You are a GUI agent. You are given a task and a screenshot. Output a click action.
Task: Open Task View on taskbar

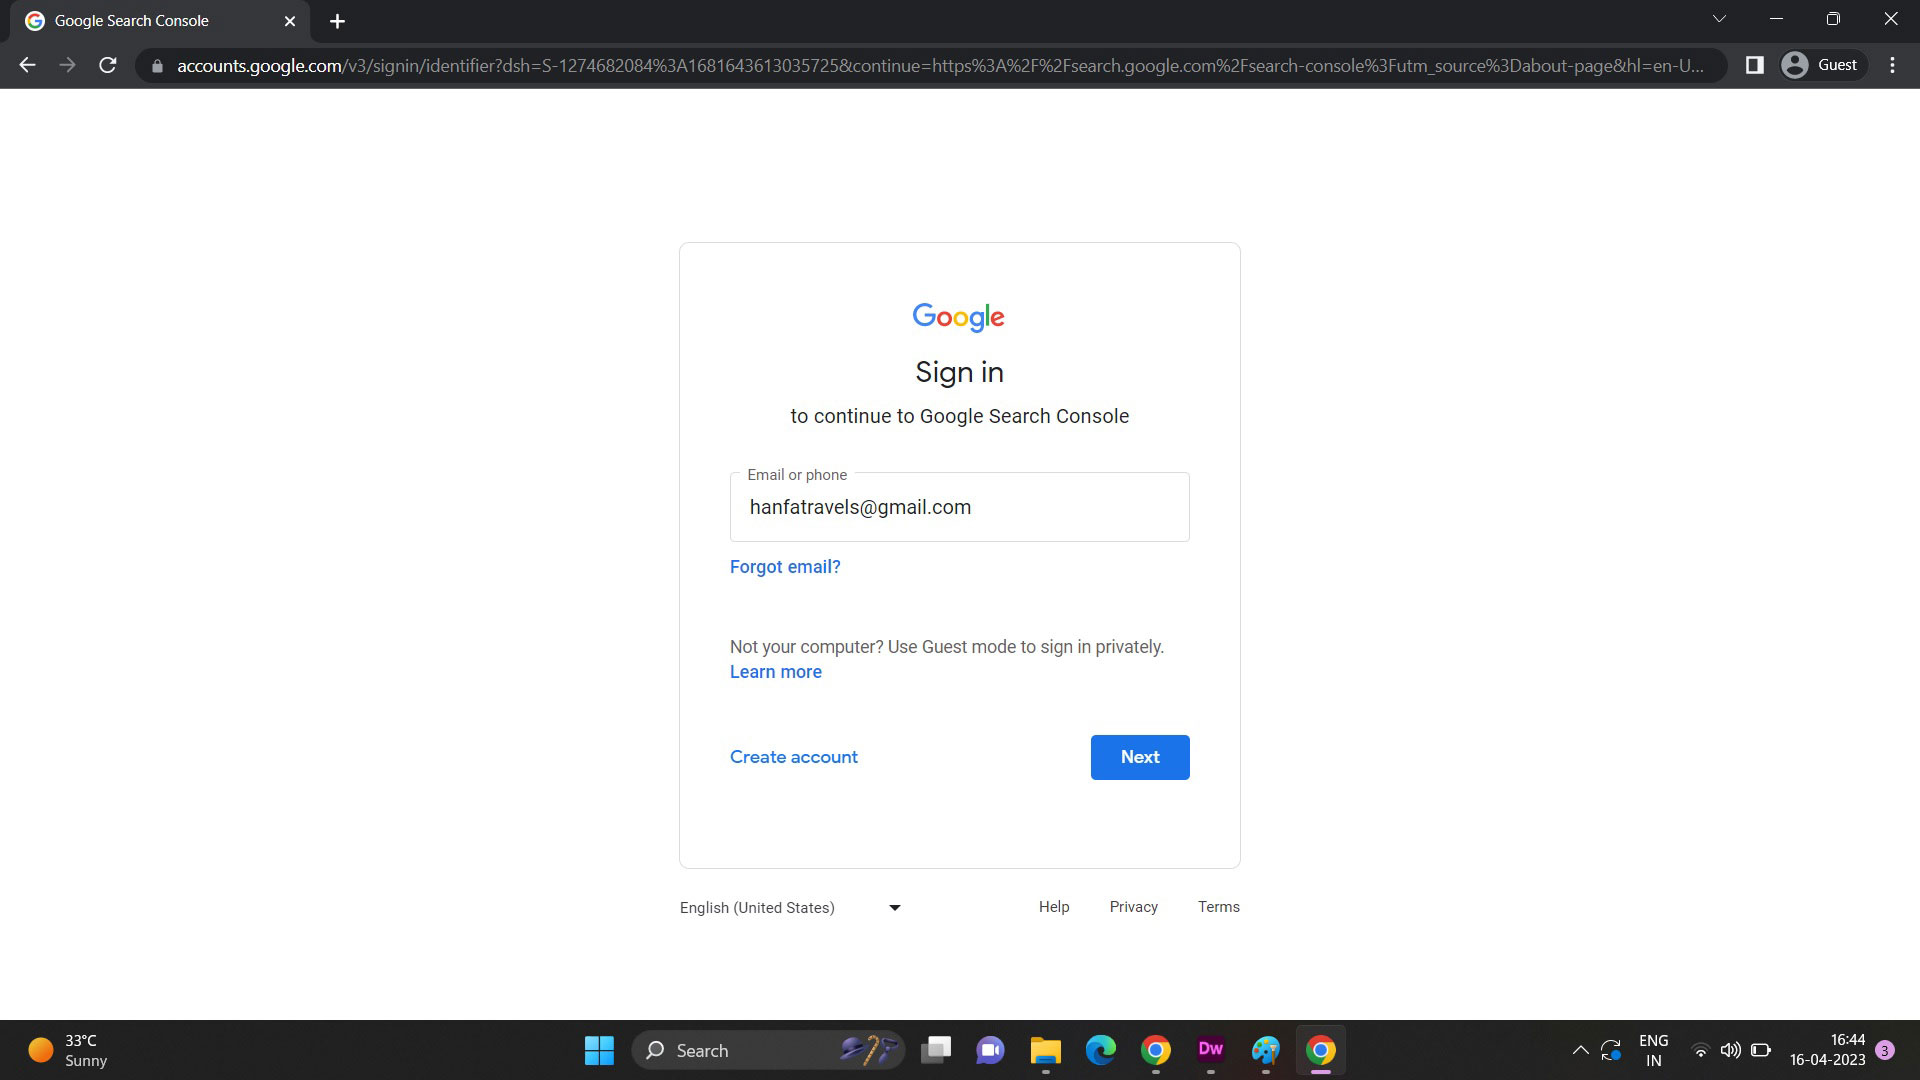coord(936,1050)
